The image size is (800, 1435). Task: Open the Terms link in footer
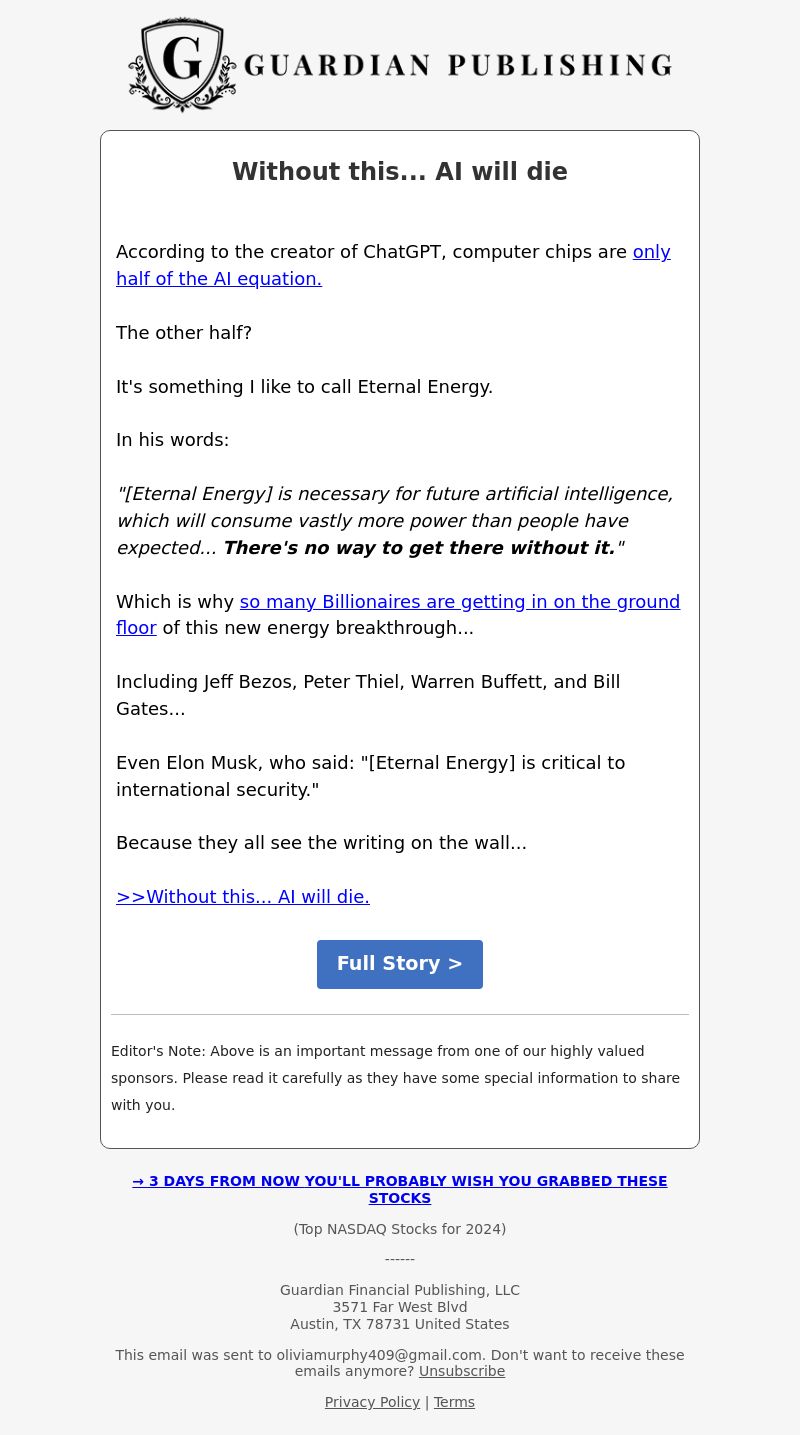pyautogui.click(x=454, y=1402)
